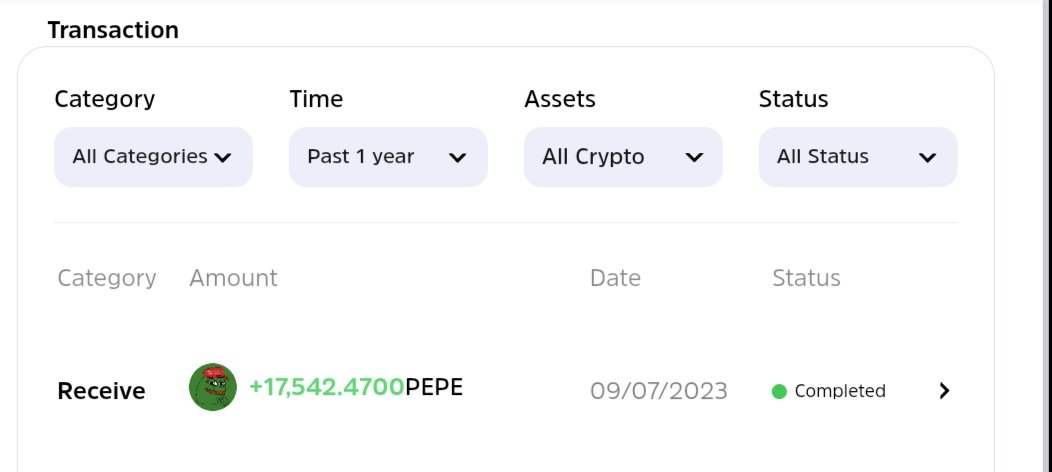Image resolution: width=1052 pixels, height=472 pixels.
Task: Open the All Crypto assets filter
Action: point(623,157)
